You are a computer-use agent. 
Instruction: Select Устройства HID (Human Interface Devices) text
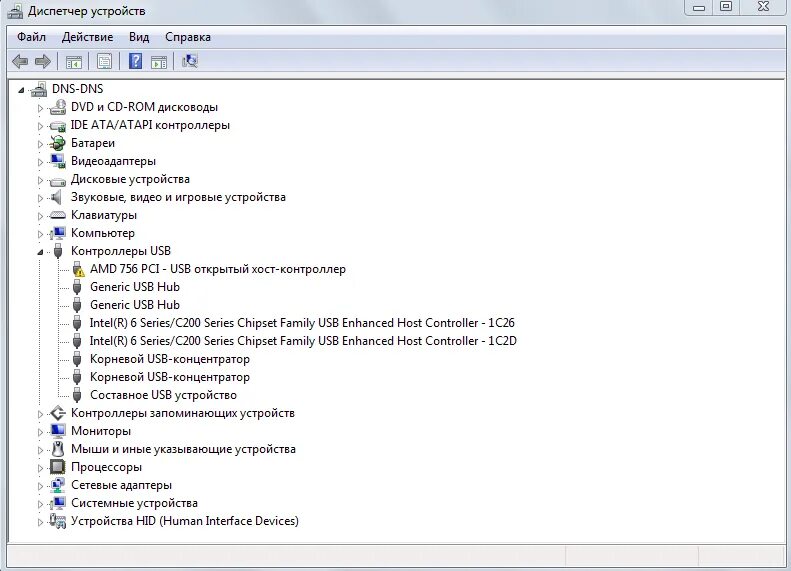185,521
